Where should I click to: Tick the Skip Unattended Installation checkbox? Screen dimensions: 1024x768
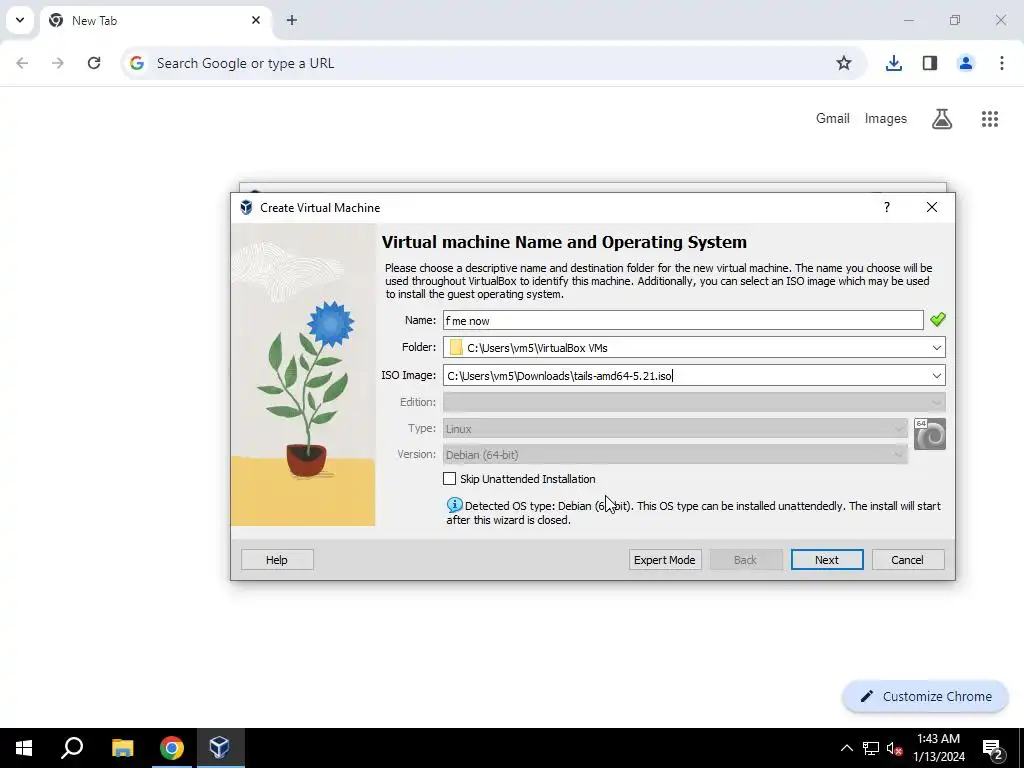449,479
